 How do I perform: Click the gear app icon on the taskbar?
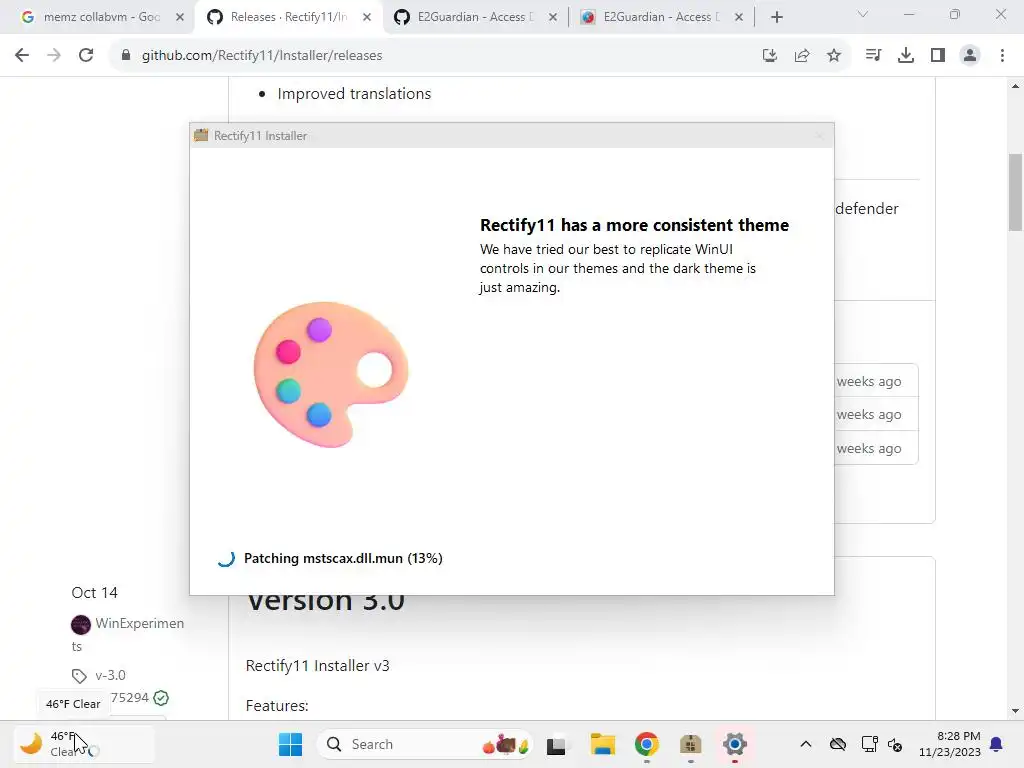[735, 744]
